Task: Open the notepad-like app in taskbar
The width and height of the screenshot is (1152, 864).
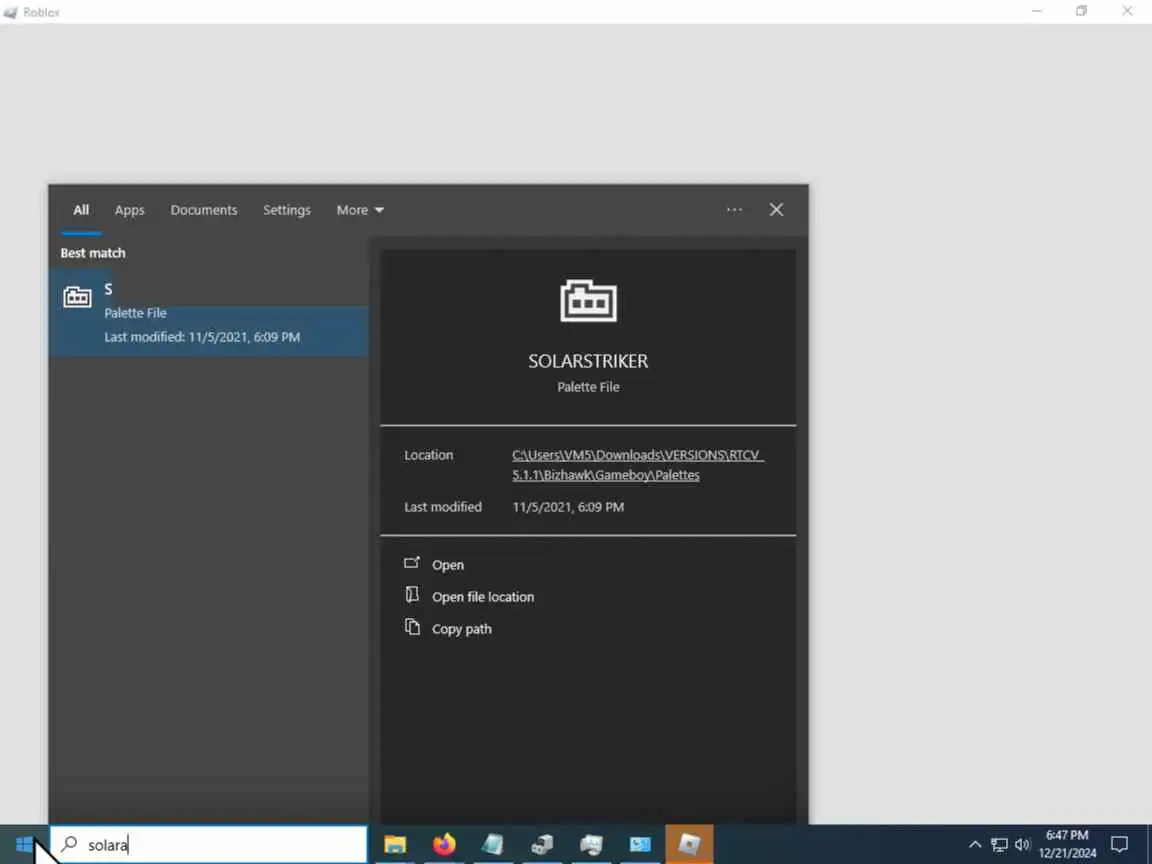Action: pos(493,845)
